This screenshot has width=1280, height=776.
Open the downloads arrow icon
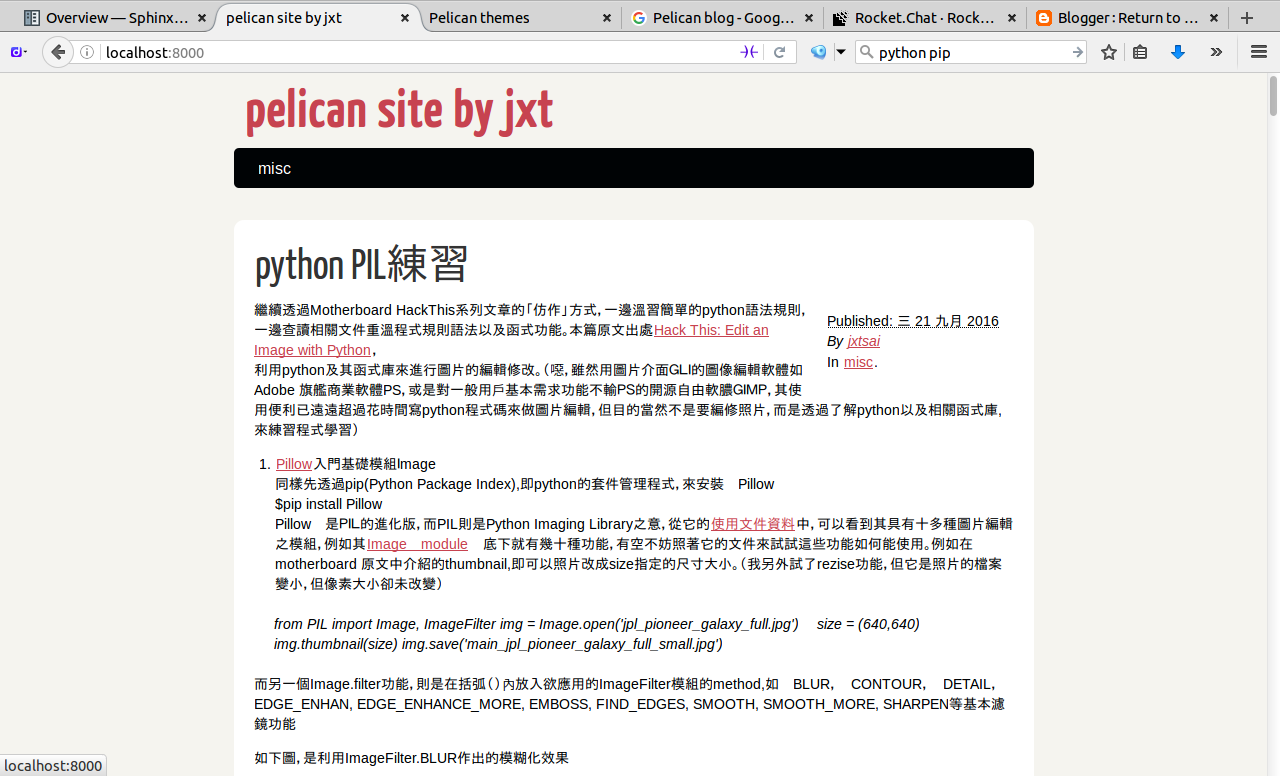1178,52
